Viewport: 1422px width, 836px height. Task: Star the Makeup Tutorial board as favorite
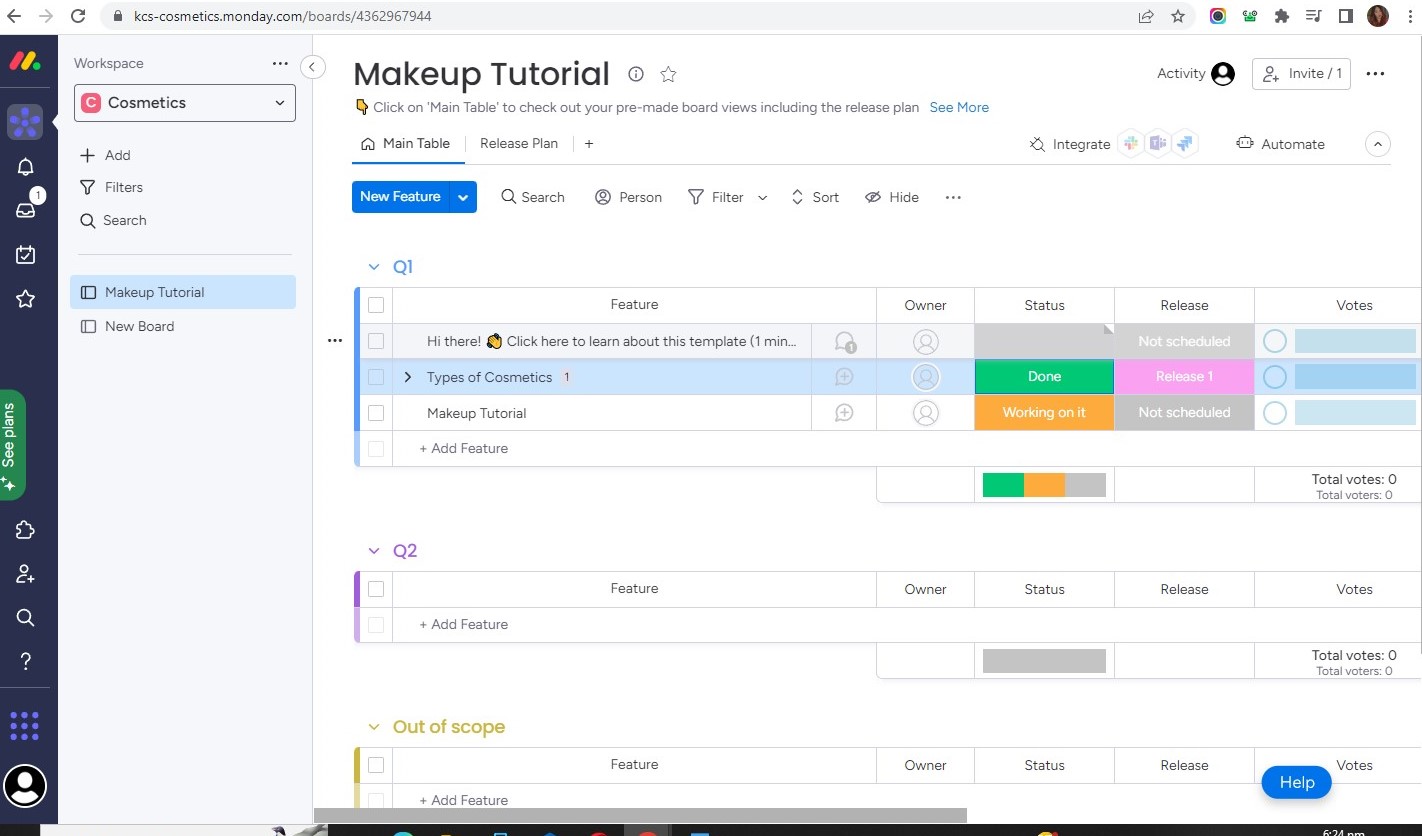668,74
